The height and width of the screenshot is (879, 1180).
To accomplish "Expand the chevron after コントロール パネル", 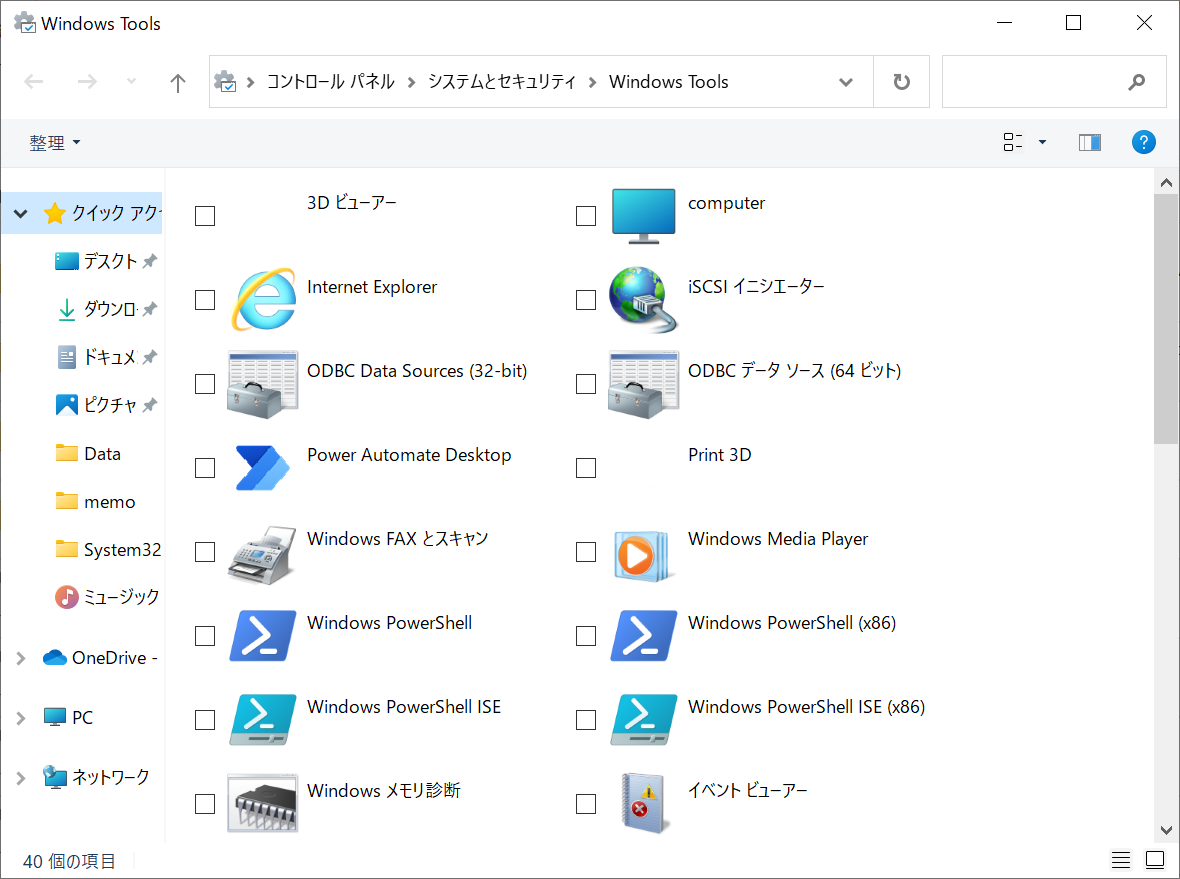I will pos(411,82).
